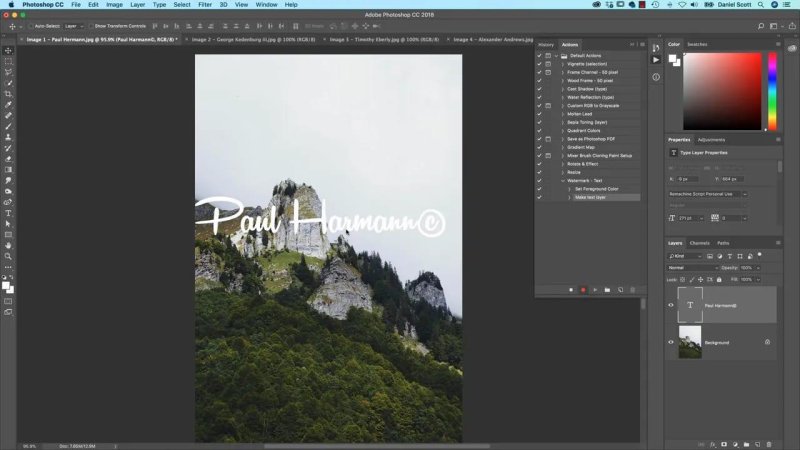Open the Layer menu
Image resolution: width=800 pixels, height=450 pixels.
point(137,5)
